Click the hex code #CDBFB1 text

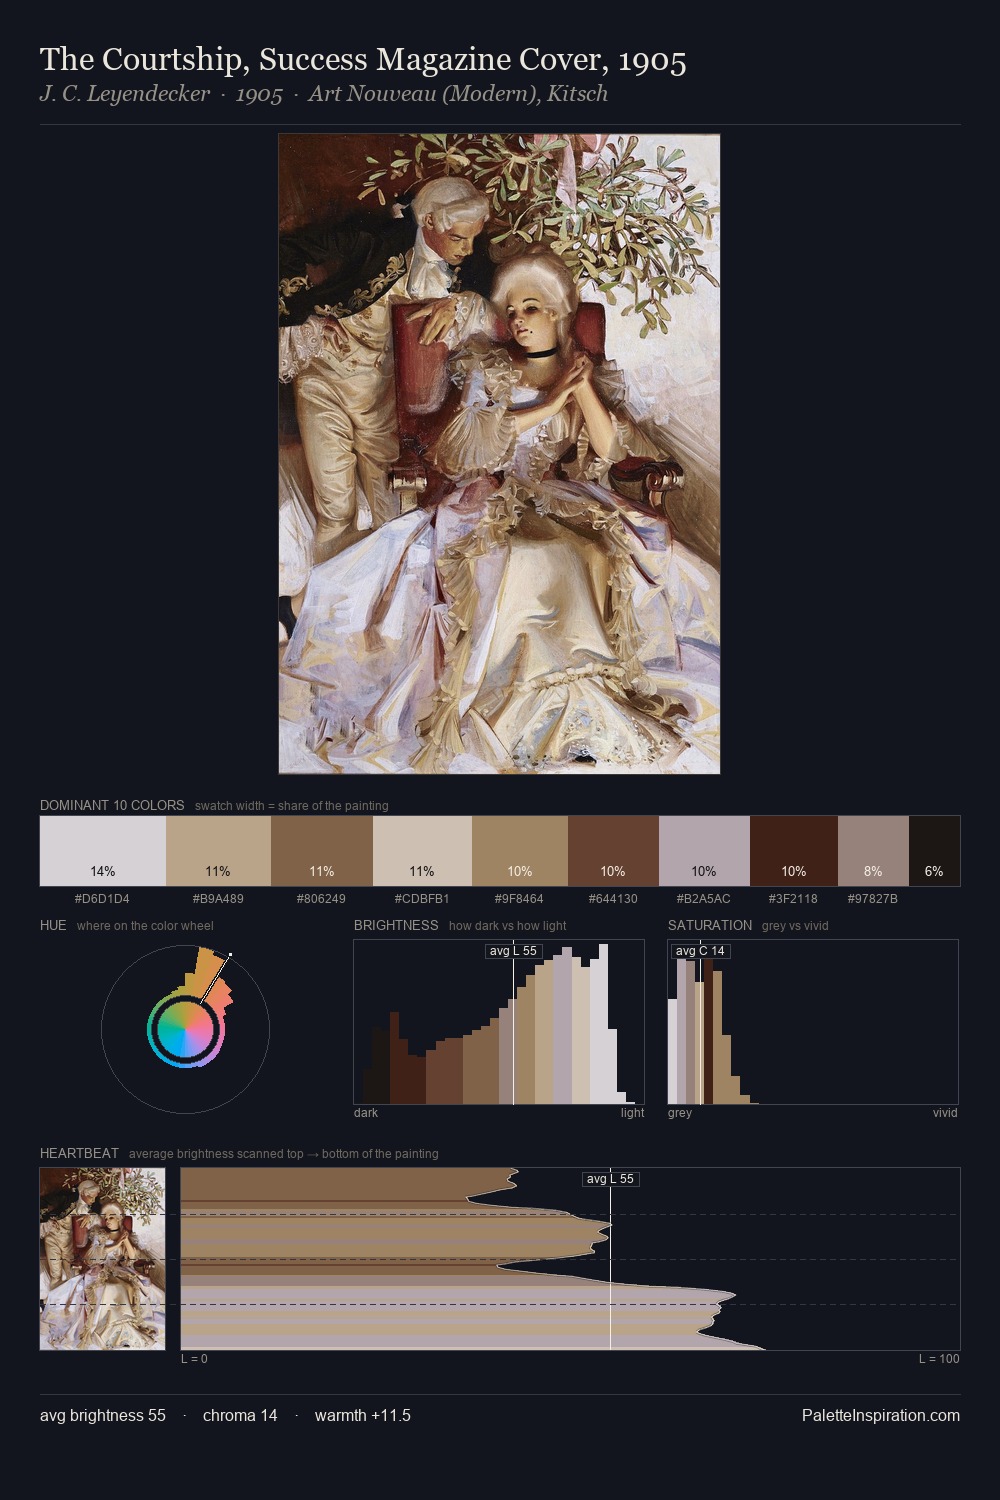click(422, 899)
